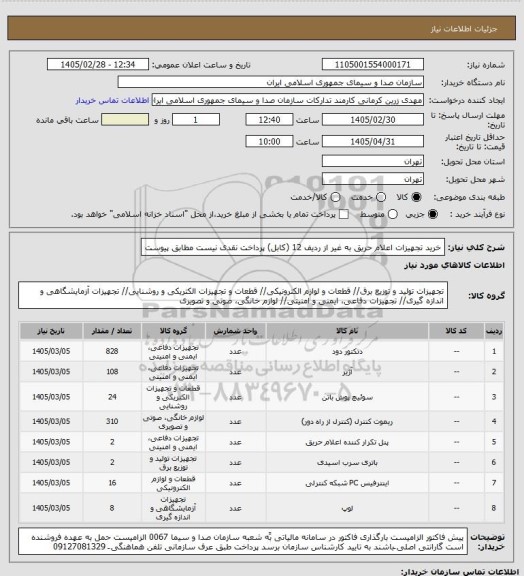The width and height of the screenshot is (524, 576).
Task: Click the باتری سرب اسیدی item name
Action: tap(347, 462)
